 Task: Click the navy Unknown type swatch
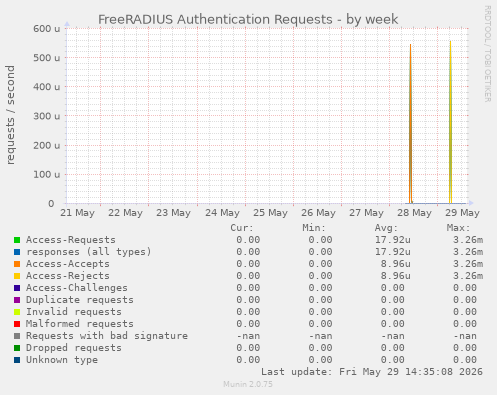[x=17, y=360]
